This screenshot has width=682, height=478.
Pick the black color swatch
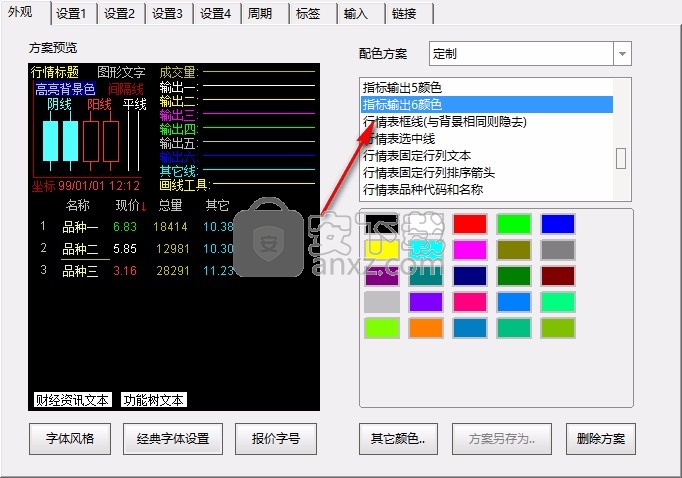(382, 224)
